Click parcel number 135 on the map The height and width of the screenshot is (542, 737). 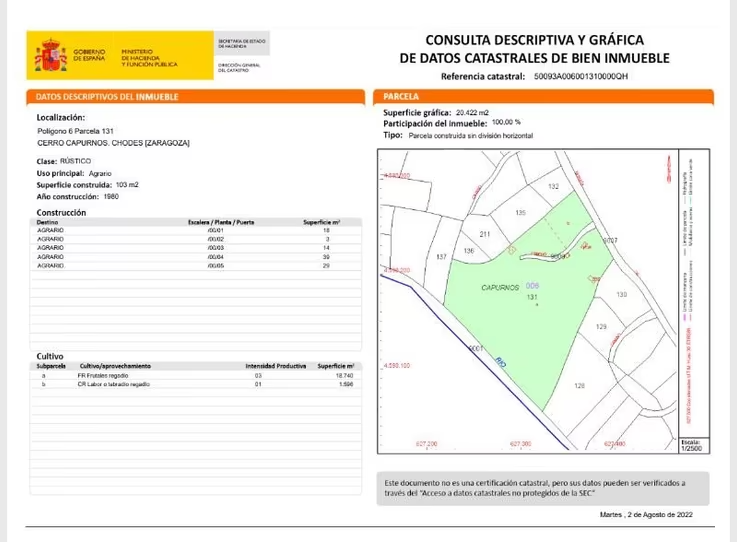coord(520,212)
